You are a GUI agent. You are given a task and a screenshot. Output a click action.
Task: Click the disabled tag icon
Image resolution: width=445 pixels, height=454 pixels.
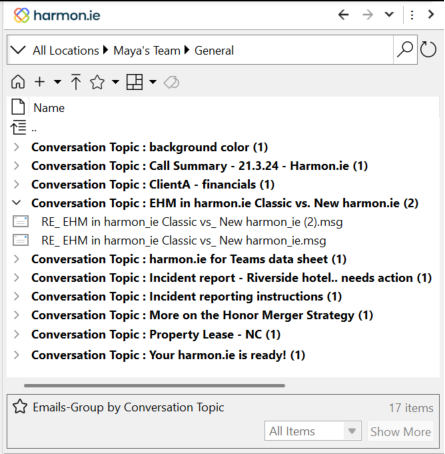click(171, 82)
